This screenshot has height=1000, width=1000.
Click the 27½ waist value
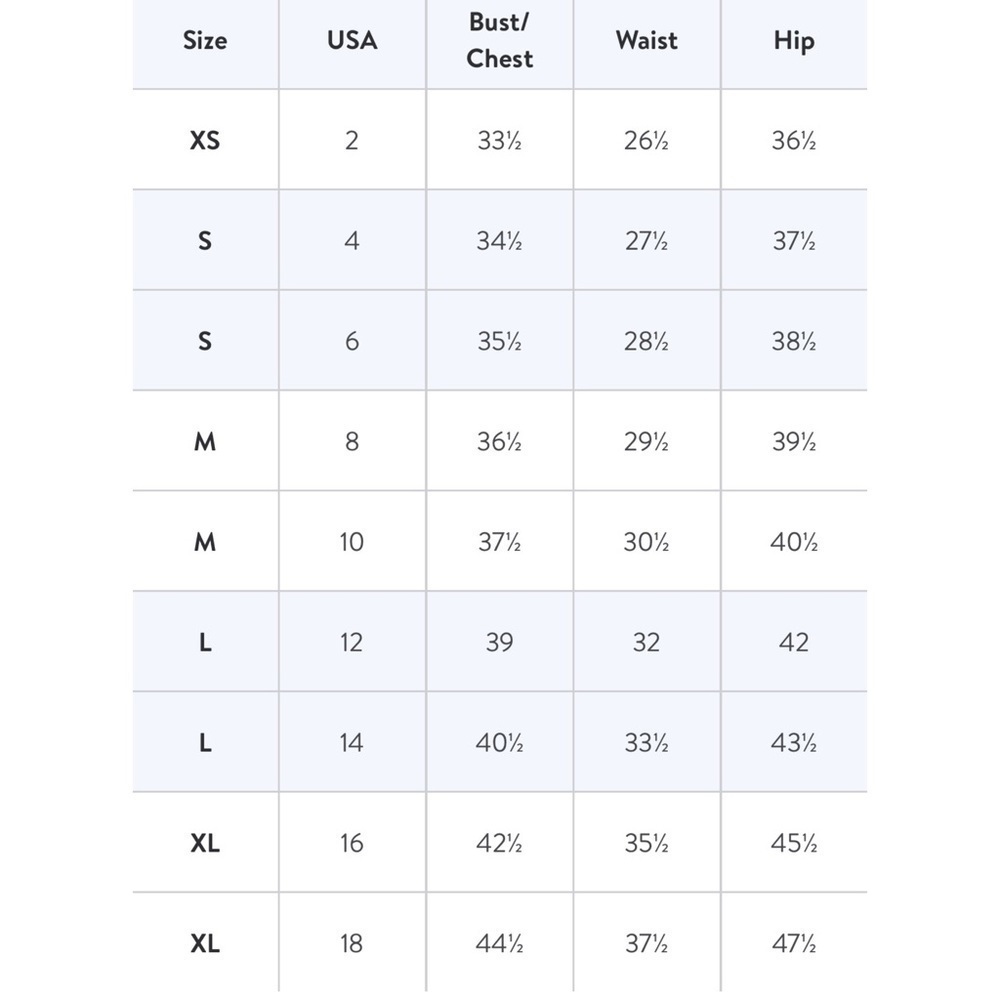point(647,241)
